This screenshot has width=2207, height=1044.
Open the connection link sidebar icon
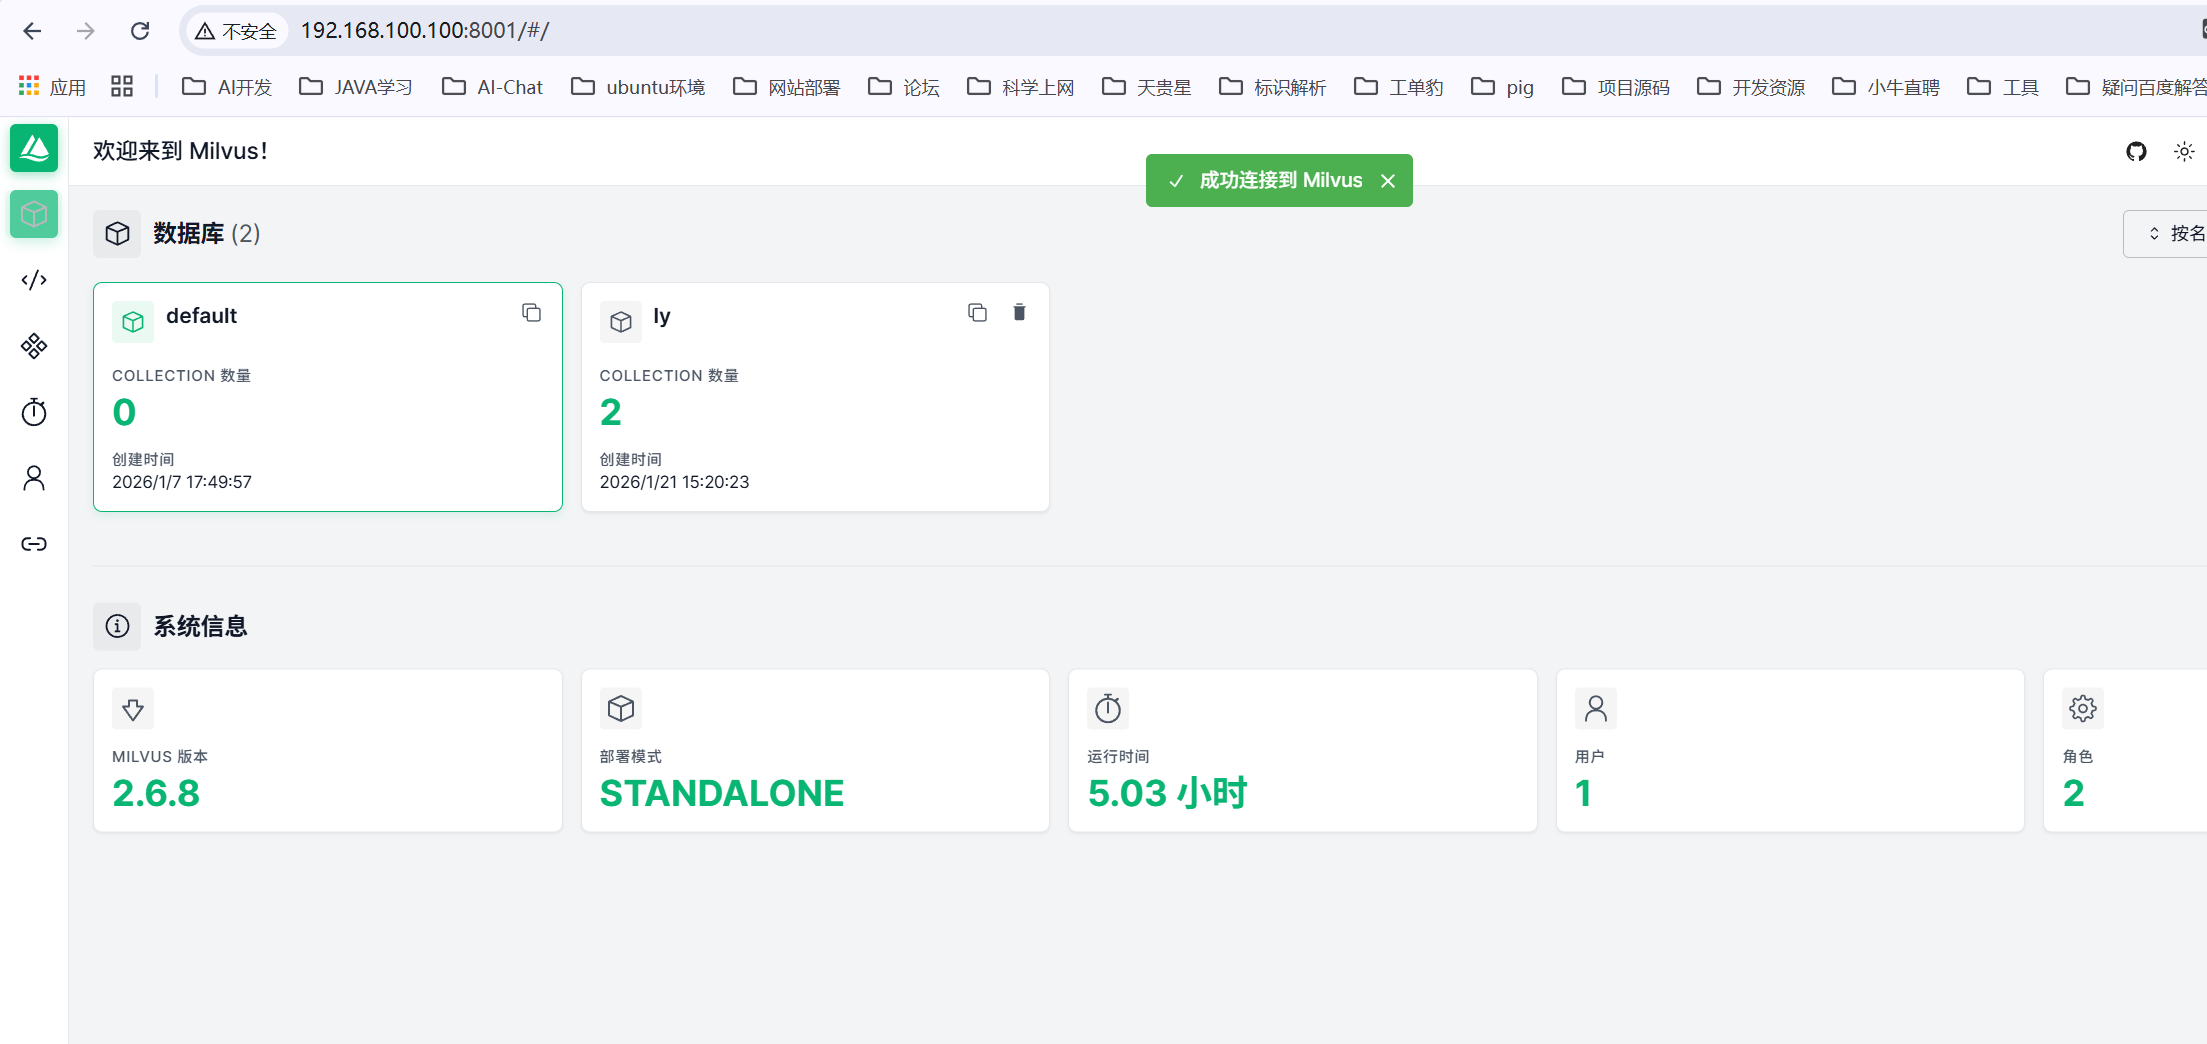click(x=34, y=544)
